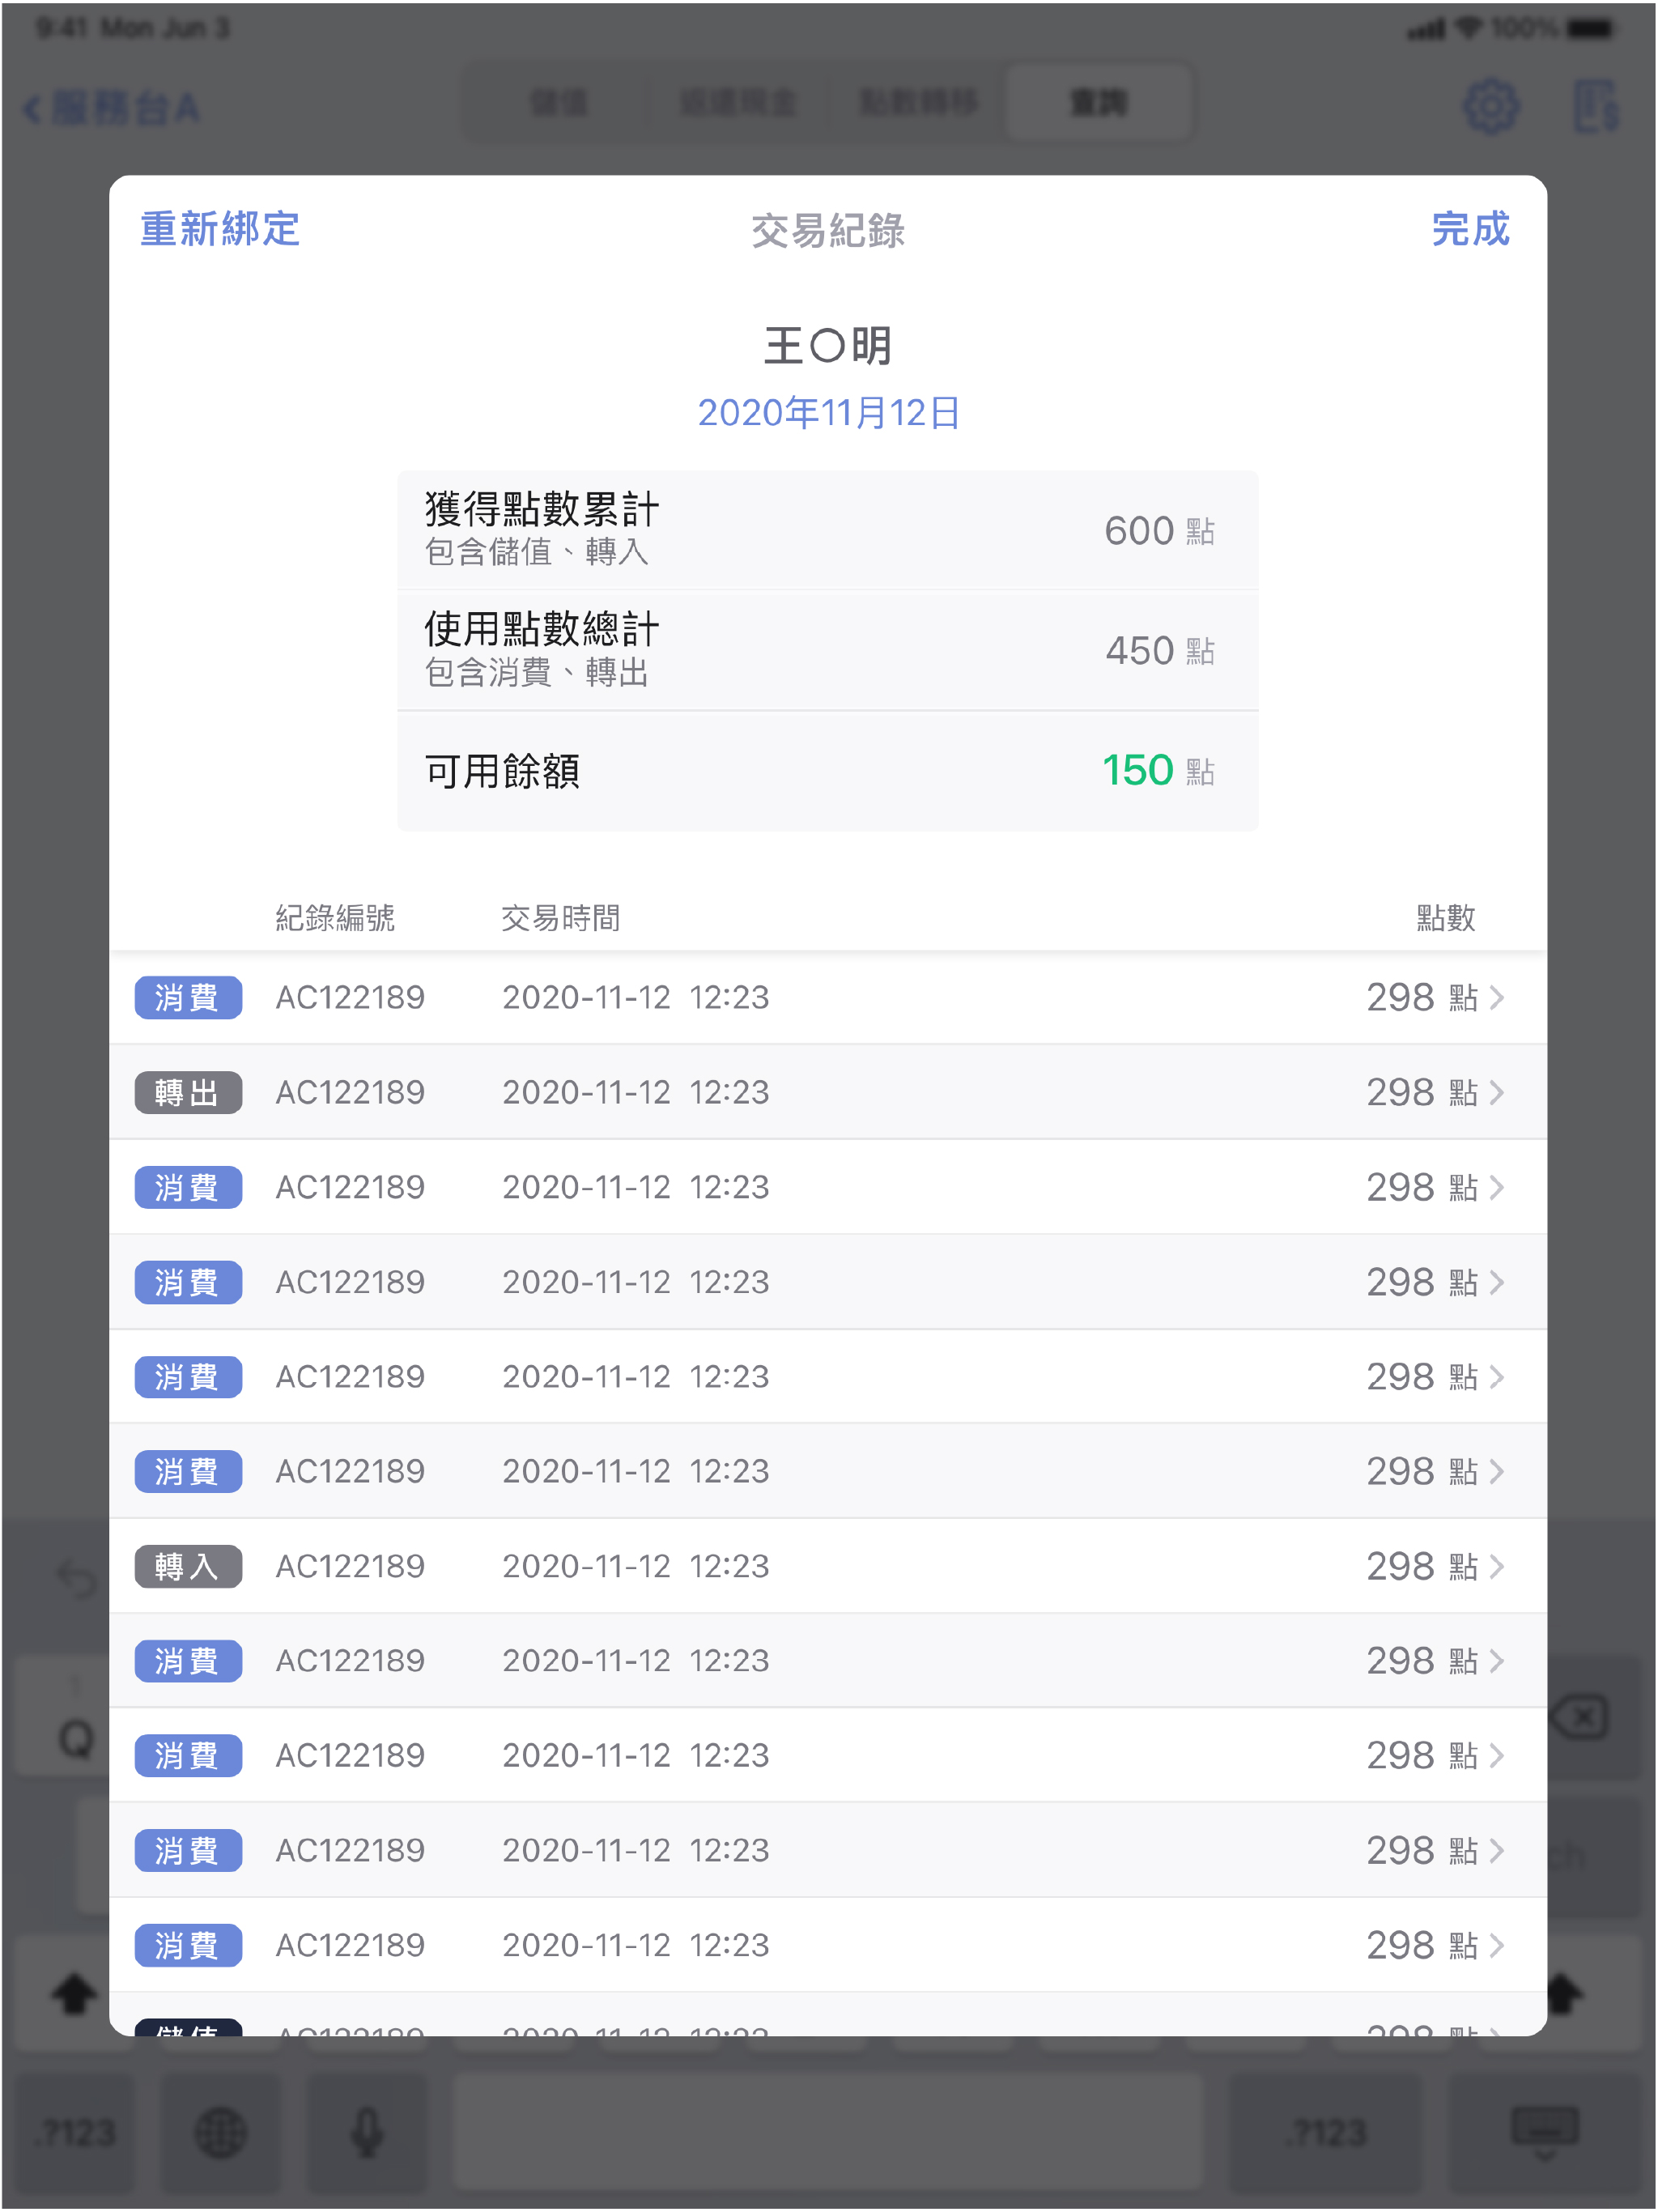This screenshot has height=2212, width=1658.
Task: Select the 點數 column header
Action: point(1445,917)
